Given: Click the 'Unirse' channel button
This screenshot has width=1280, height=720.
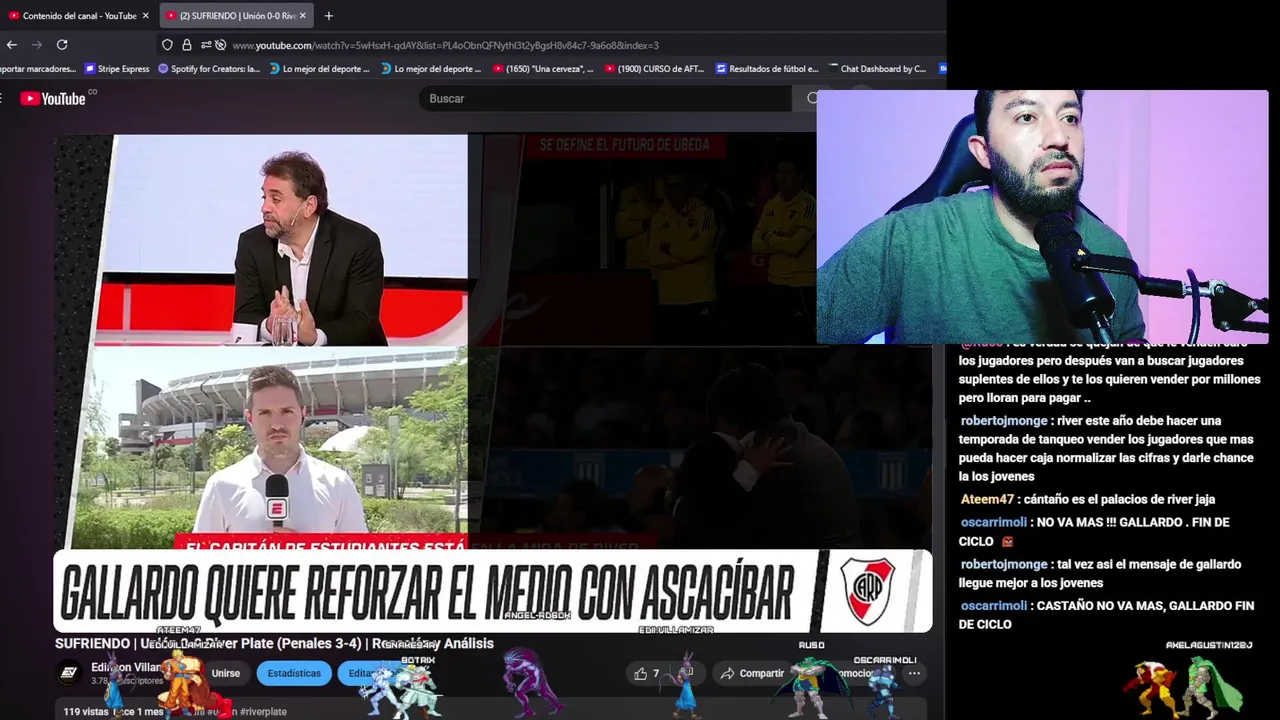Looking at the screenshot, I should click(x=225, y=673).
